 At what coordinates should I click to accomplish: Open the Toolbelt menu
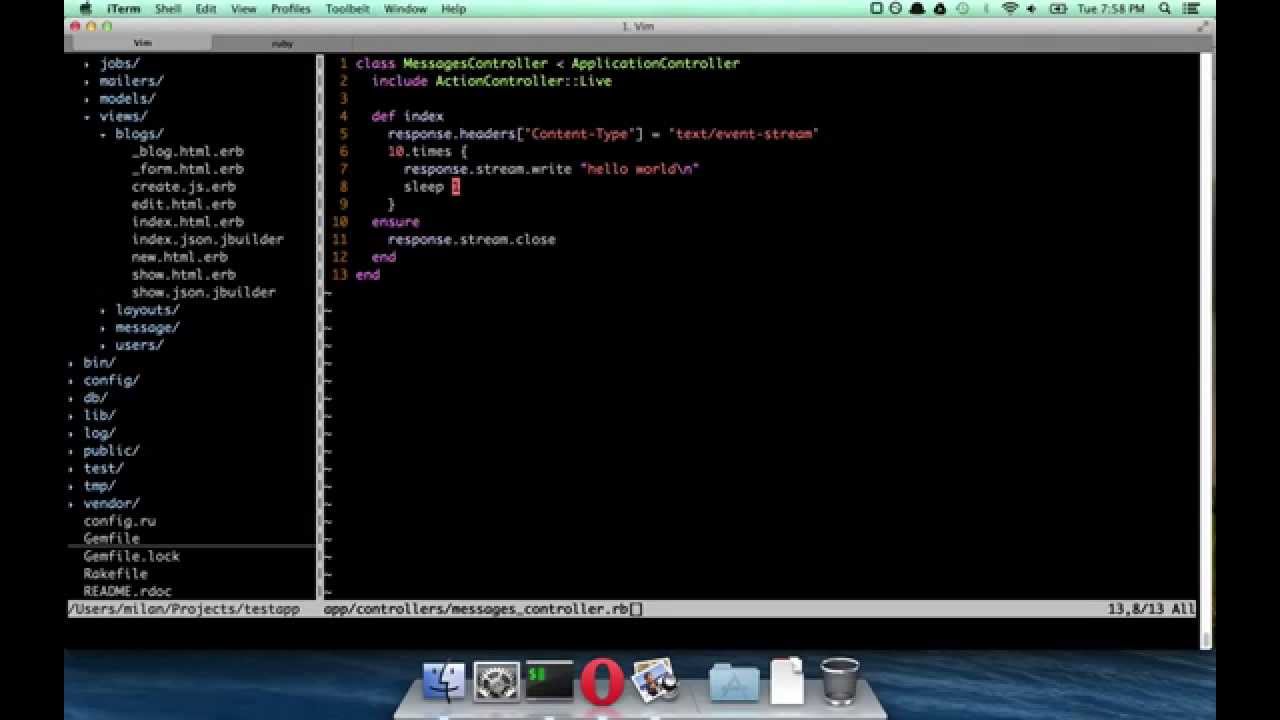[x=347, y=9]
